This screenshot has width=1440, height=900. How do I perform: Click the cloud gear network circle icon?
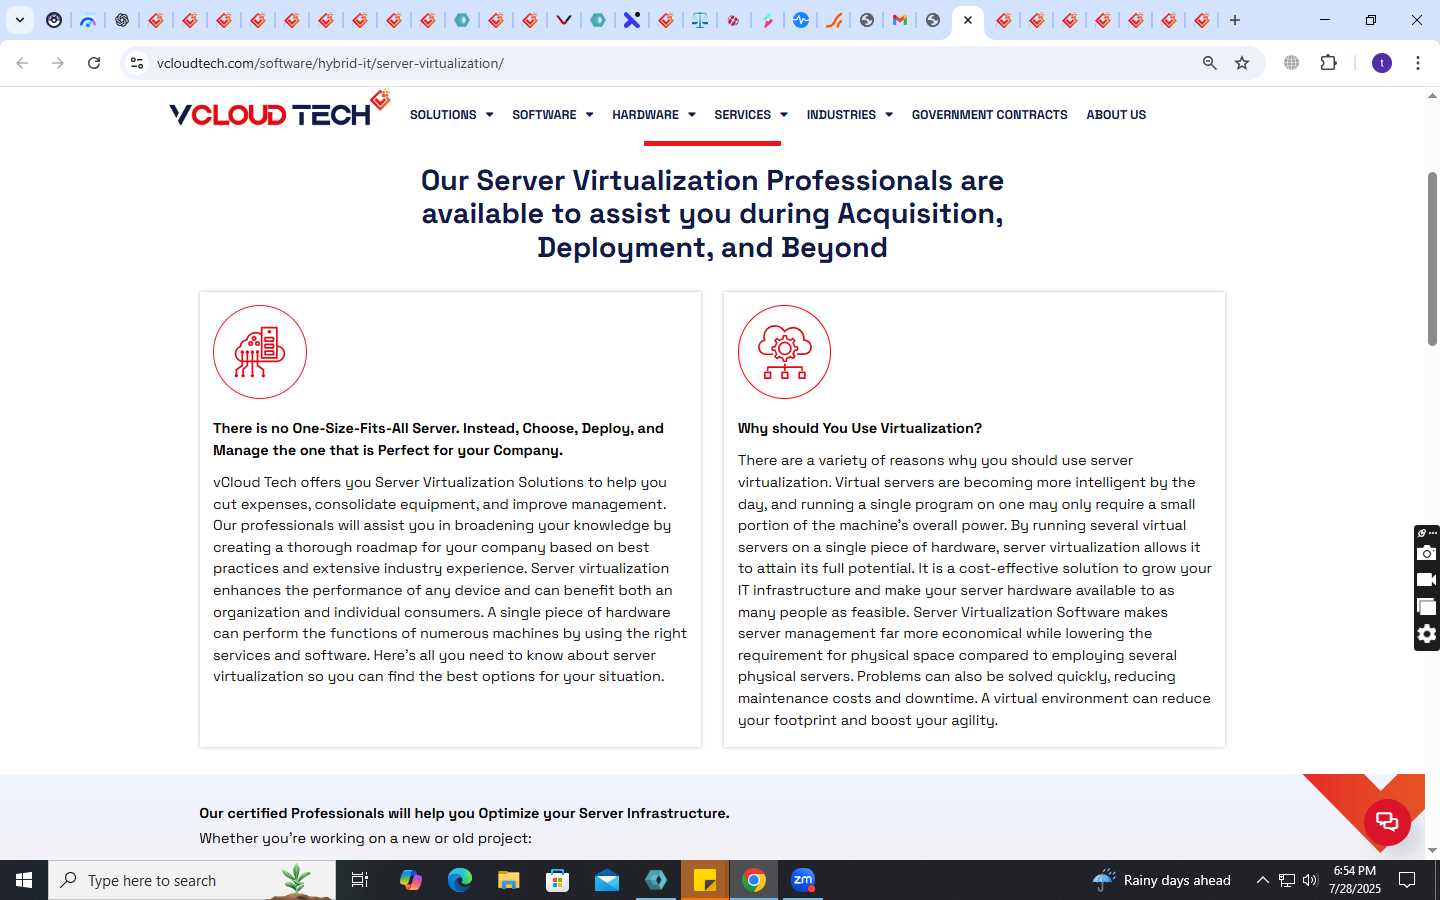(785, 352)
